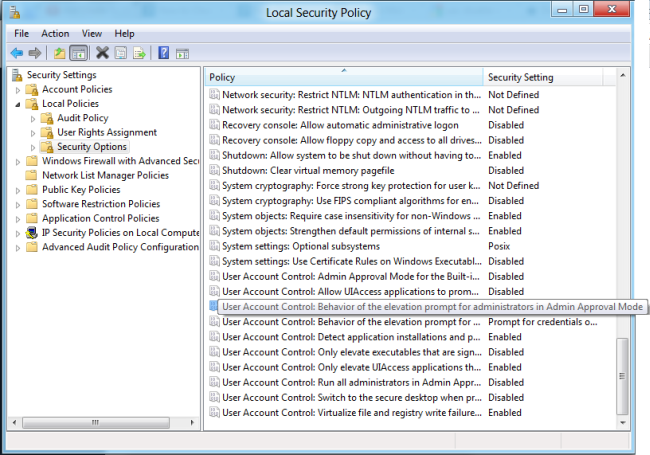This screenshot has width=650, height=455.
Task: Click the tree pane horizontal scrollbar thumb
Action: click(x=96, y=423)
